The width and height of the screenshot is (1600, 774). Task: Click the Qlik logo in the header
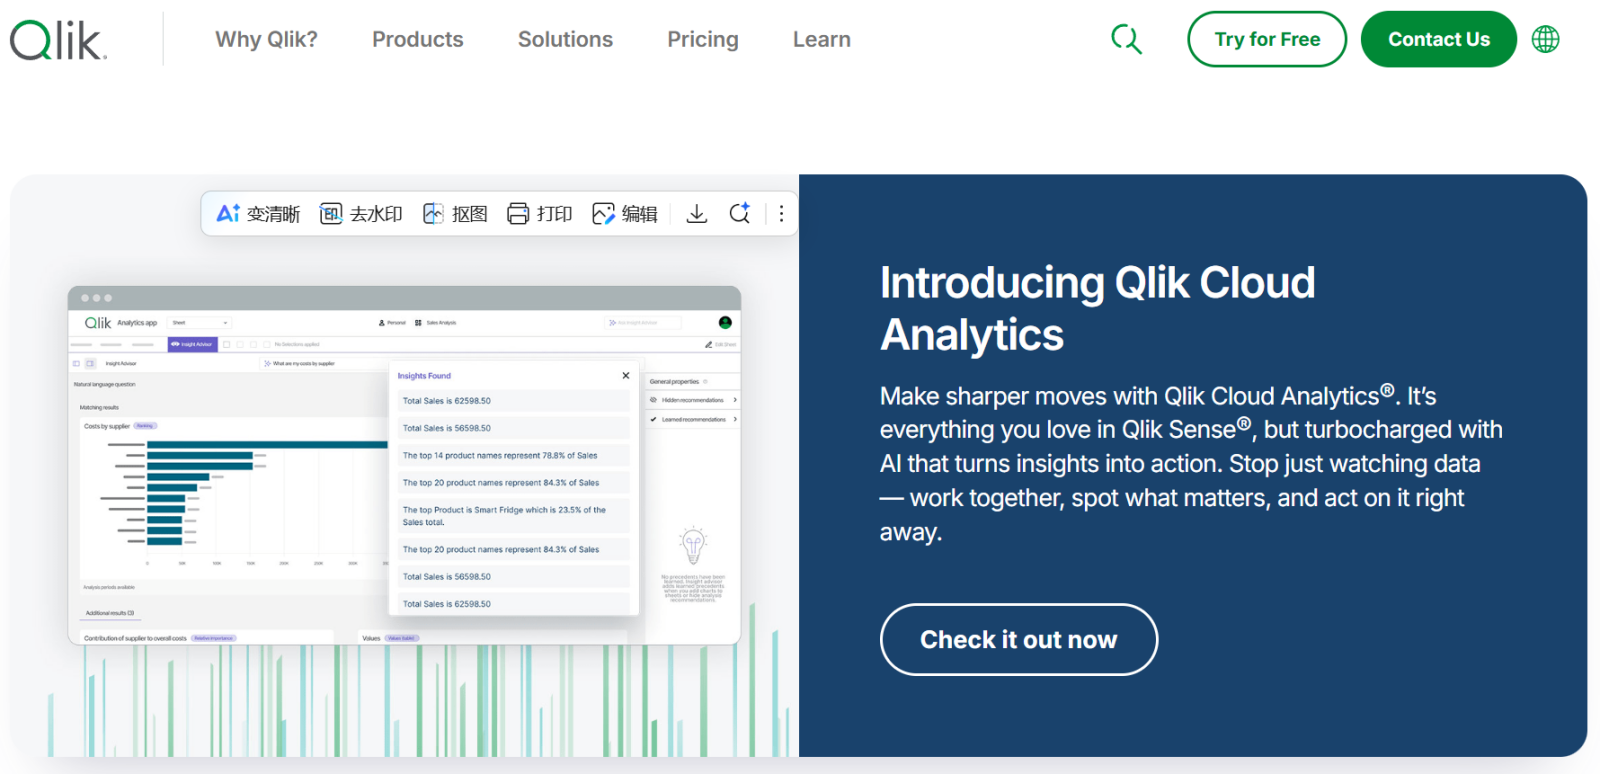(x=58, y=40)
